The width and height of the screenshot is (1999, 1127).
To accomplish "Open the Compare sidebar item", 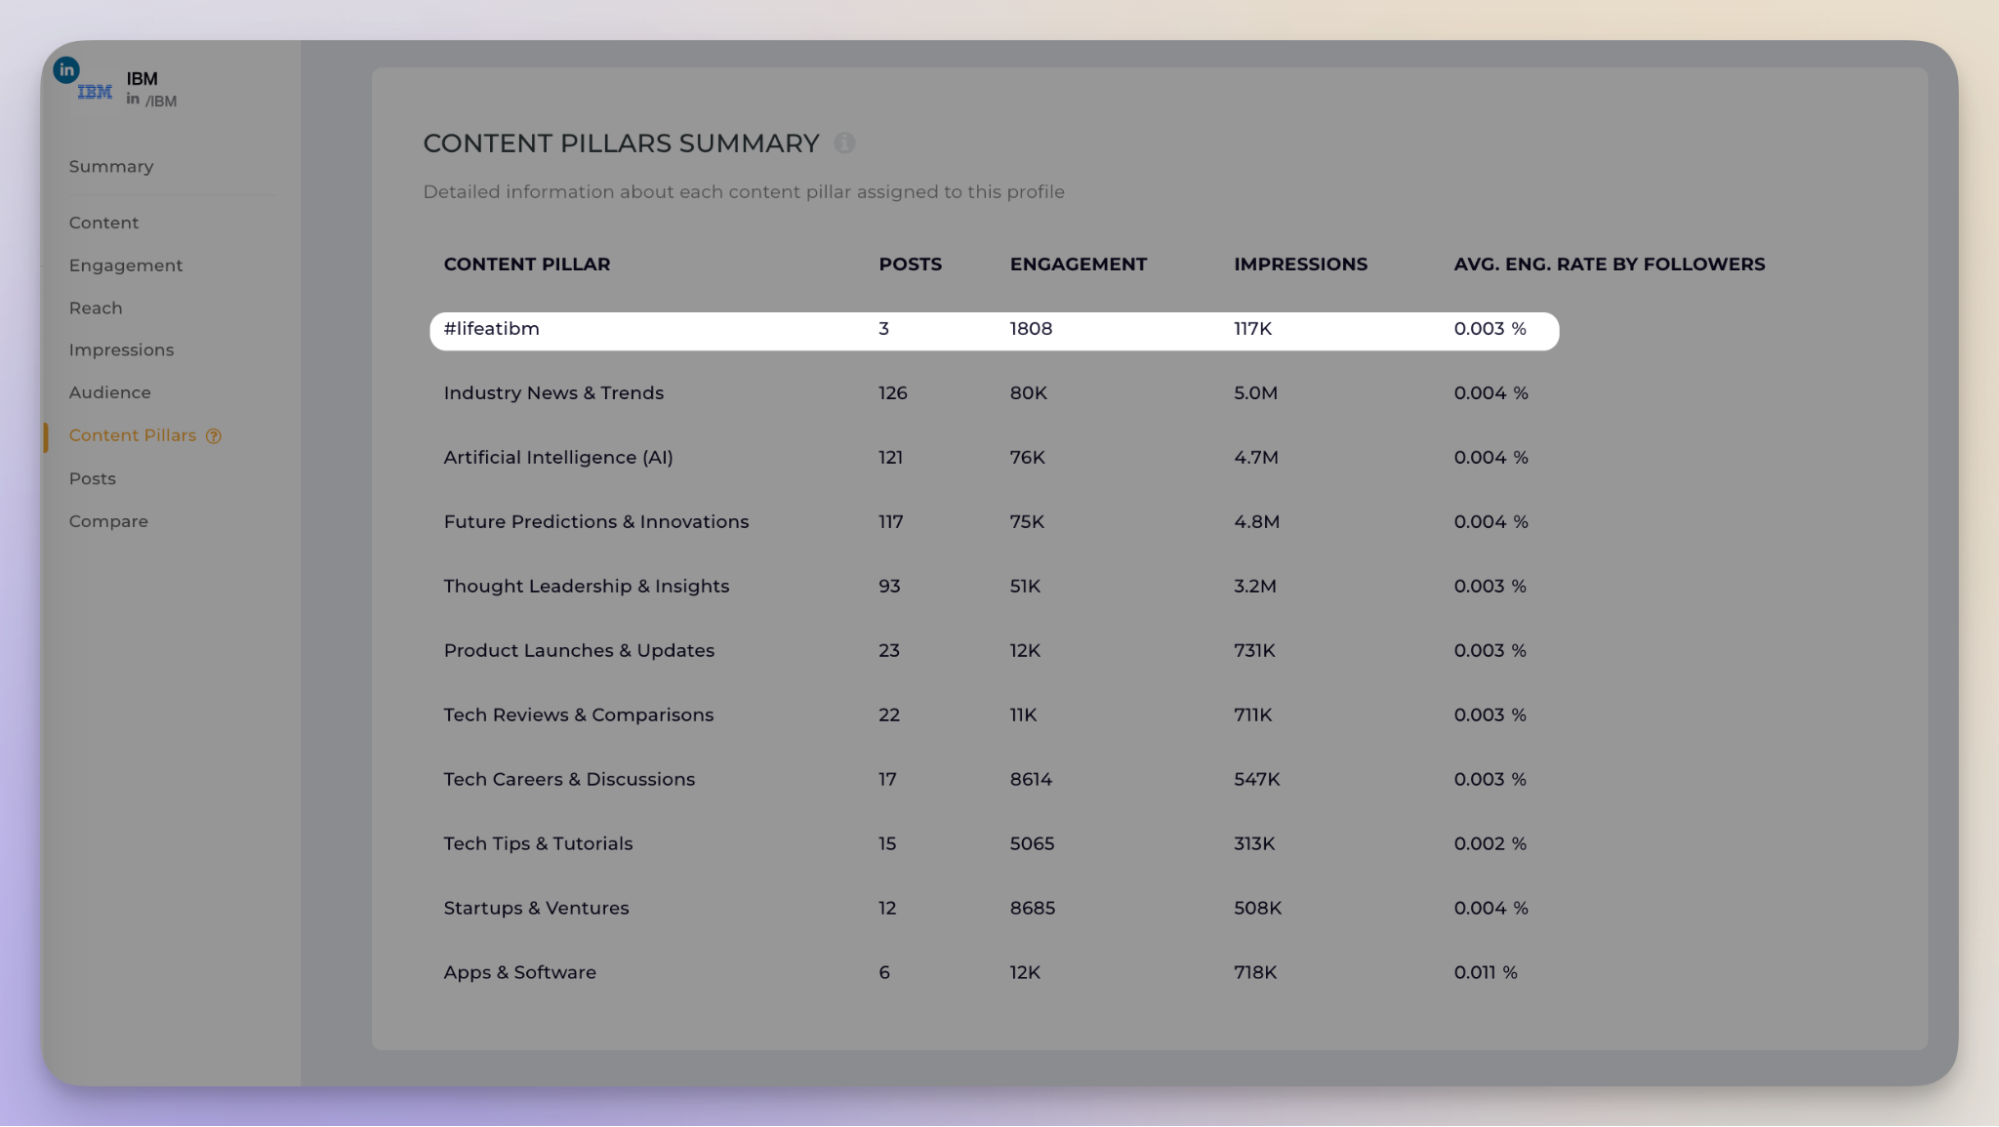I will tap(108, 522).
